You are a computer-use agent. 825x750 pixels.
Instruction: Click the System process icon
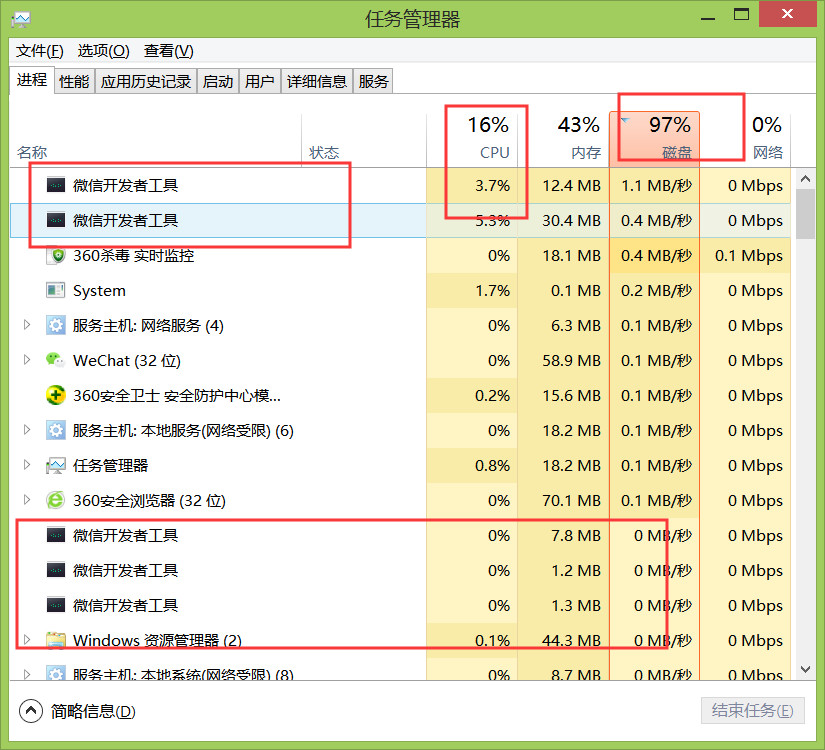(56, 291)
